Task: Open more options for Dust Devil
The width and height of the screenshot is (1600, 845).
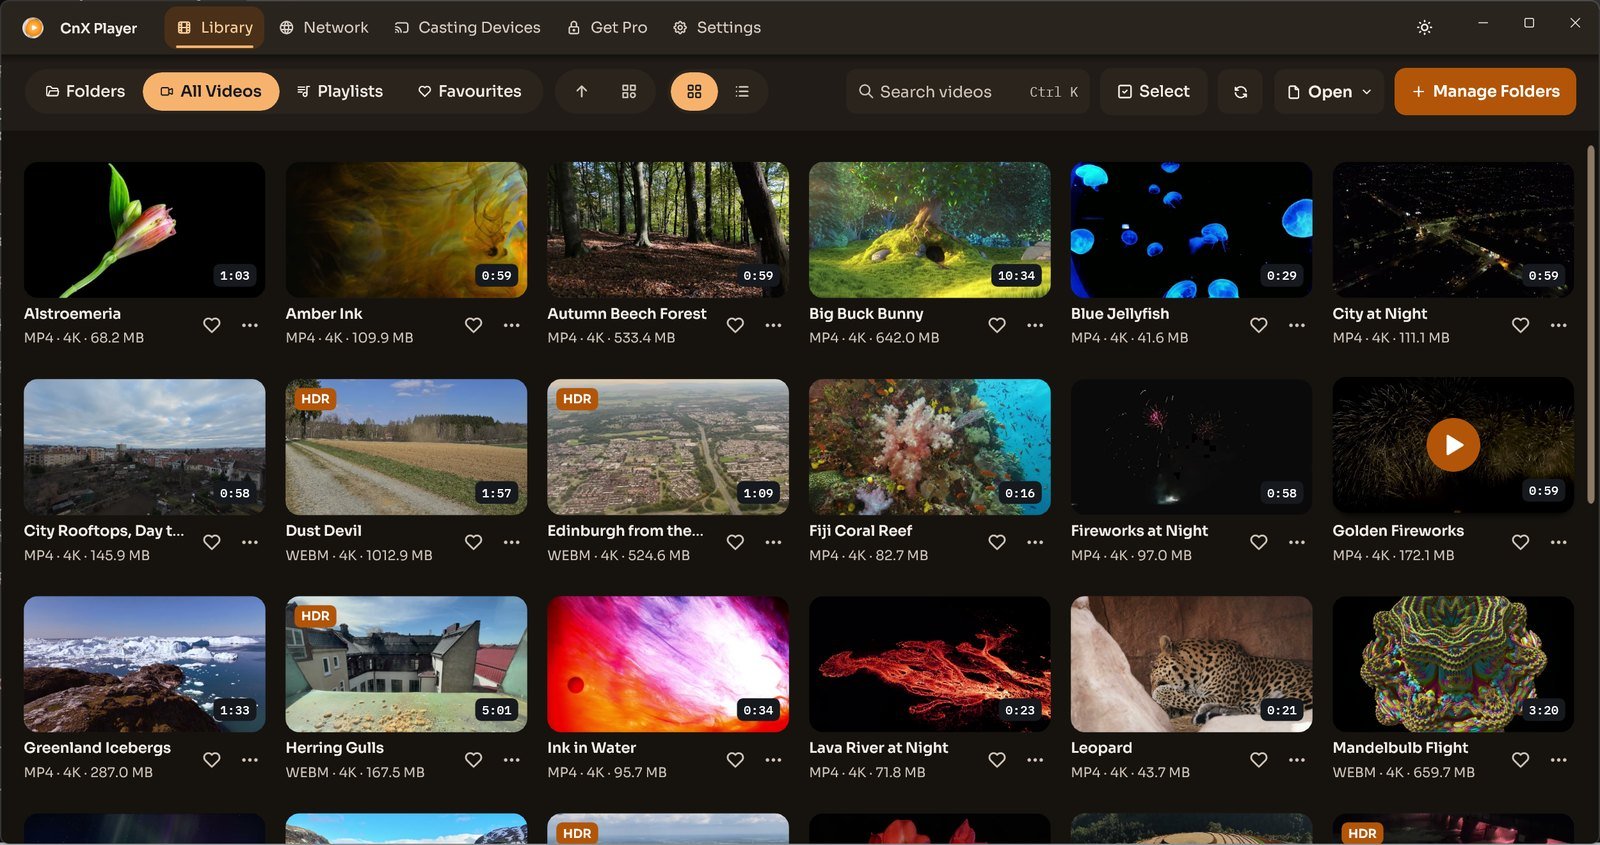Action: click(512, 542)
